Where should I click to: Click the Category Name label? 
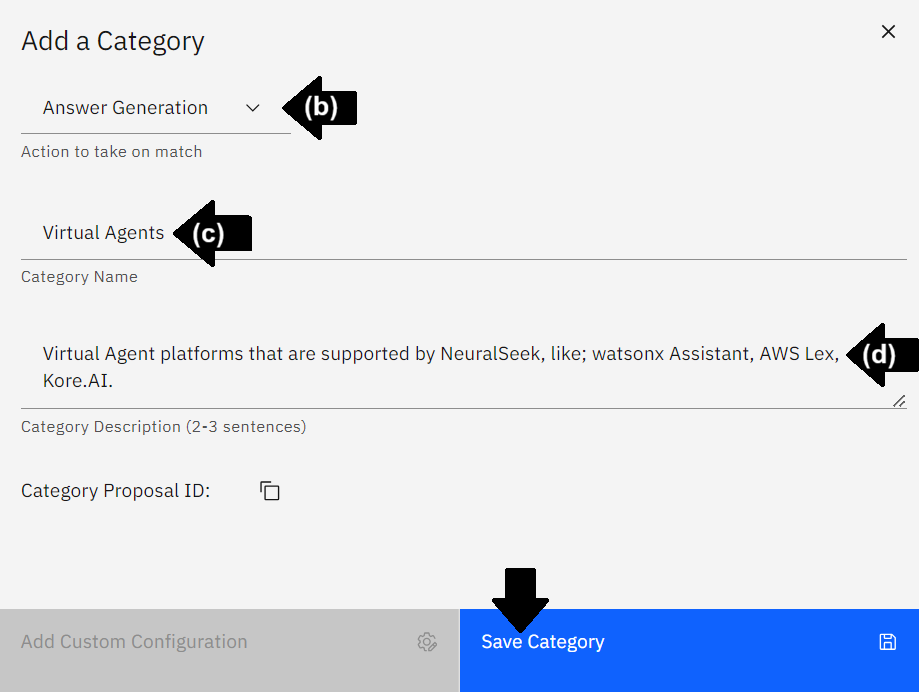coord(79,277)
